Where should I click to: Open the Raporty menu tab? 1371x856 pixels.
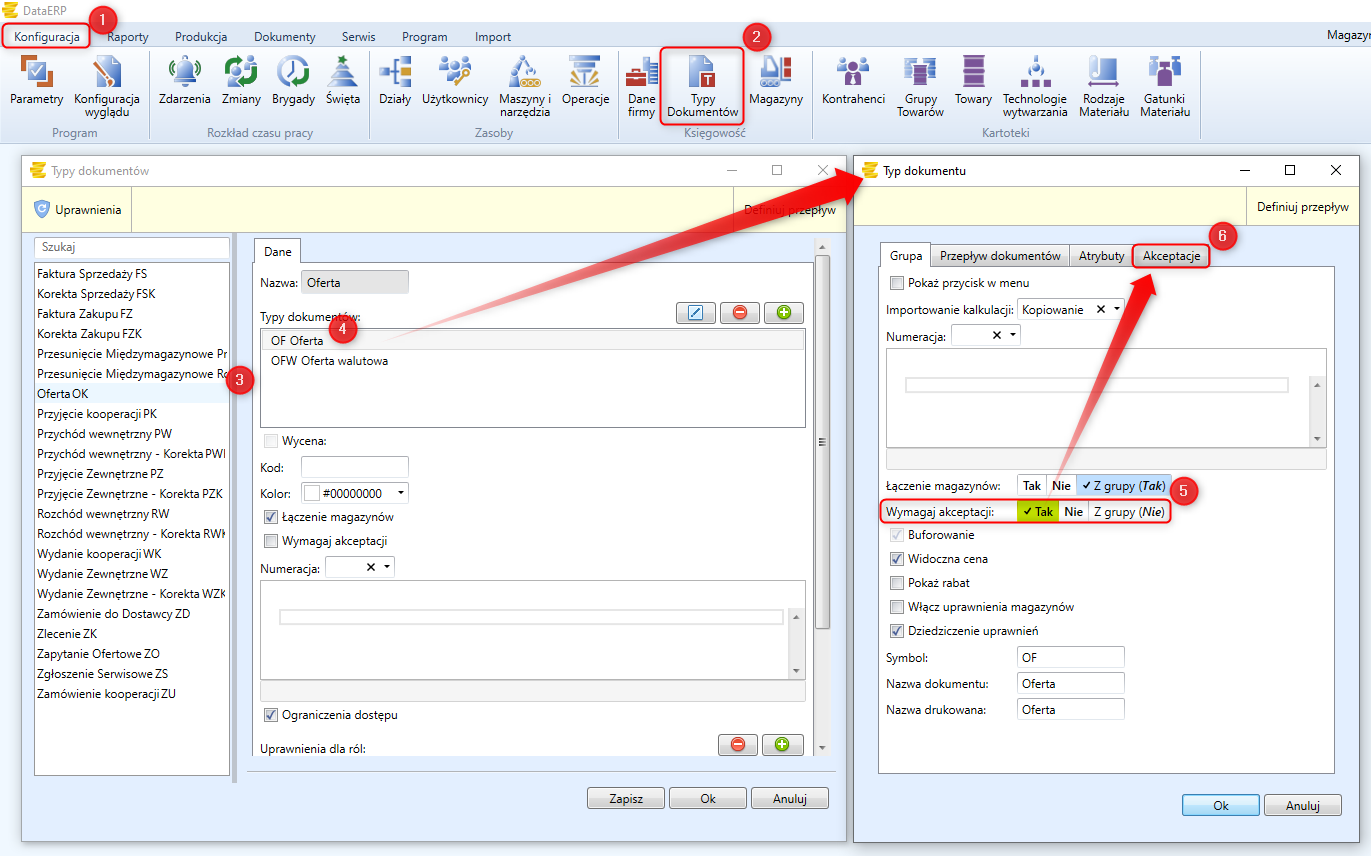[x=128, y=37]
